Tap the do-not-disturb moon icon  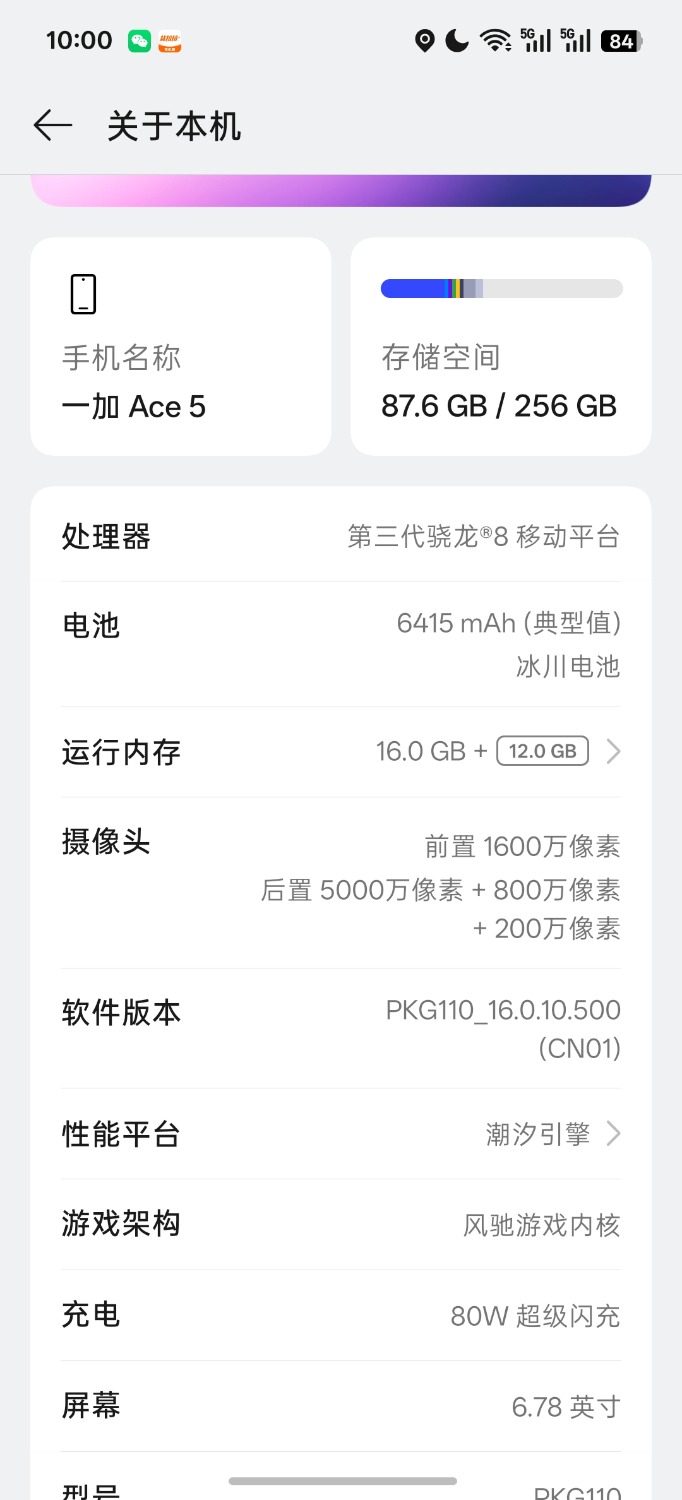[457, 41]
